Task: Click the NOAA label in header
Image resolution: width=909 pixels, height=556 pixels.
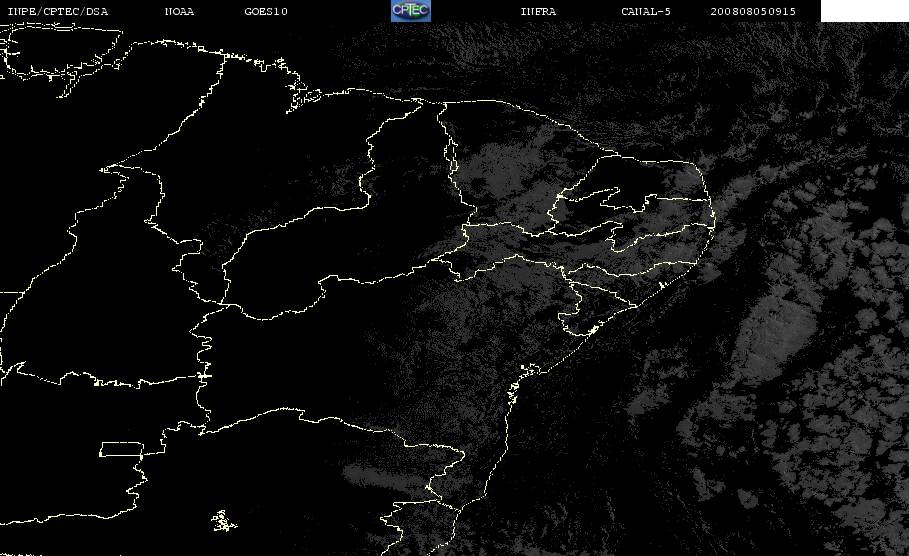Action: [179, 11]
